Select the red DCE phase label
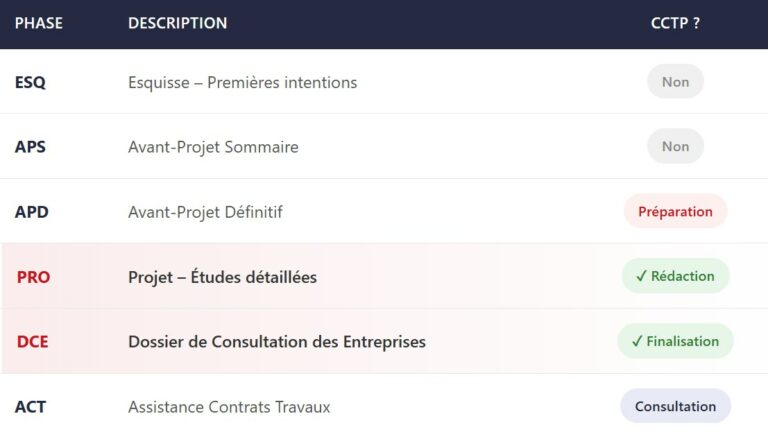 point(32,342)
